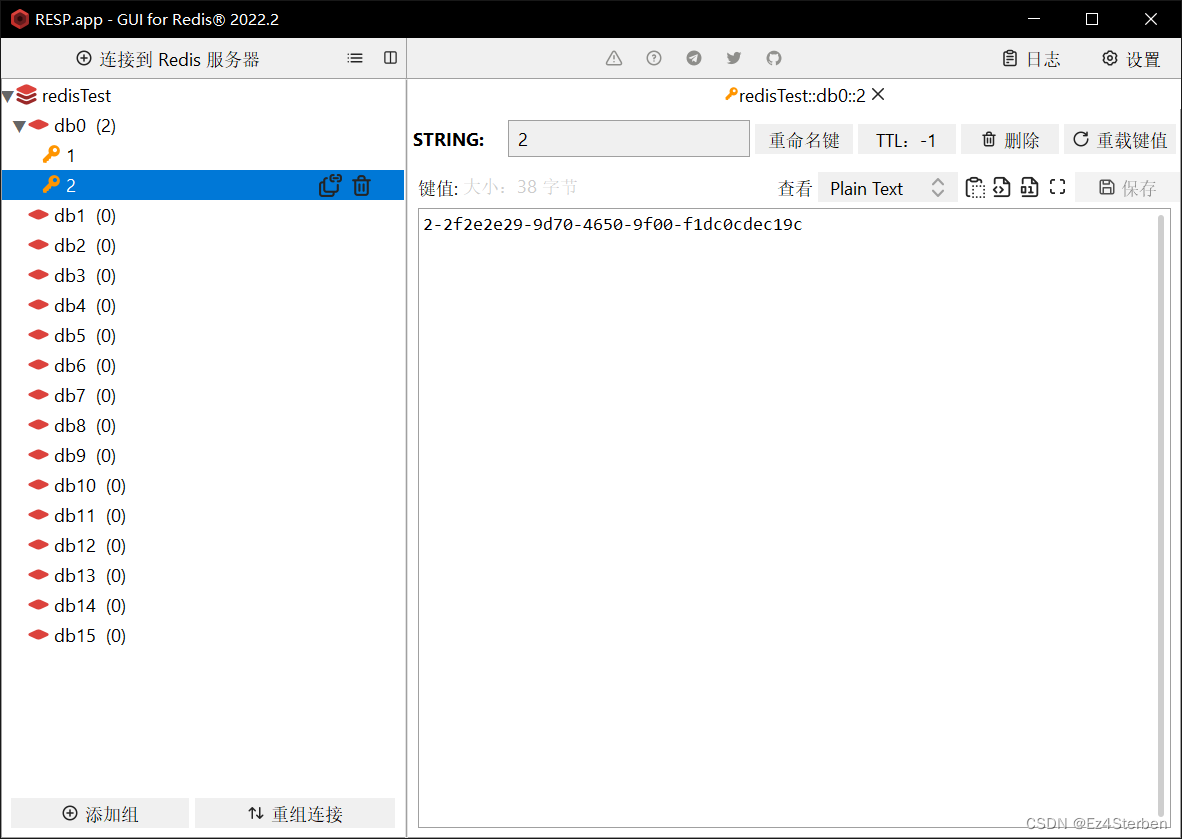This screenshot has width=1182, height=839.
Task: Open database db14
Action: pyautogui.click(x=203, y=605)
